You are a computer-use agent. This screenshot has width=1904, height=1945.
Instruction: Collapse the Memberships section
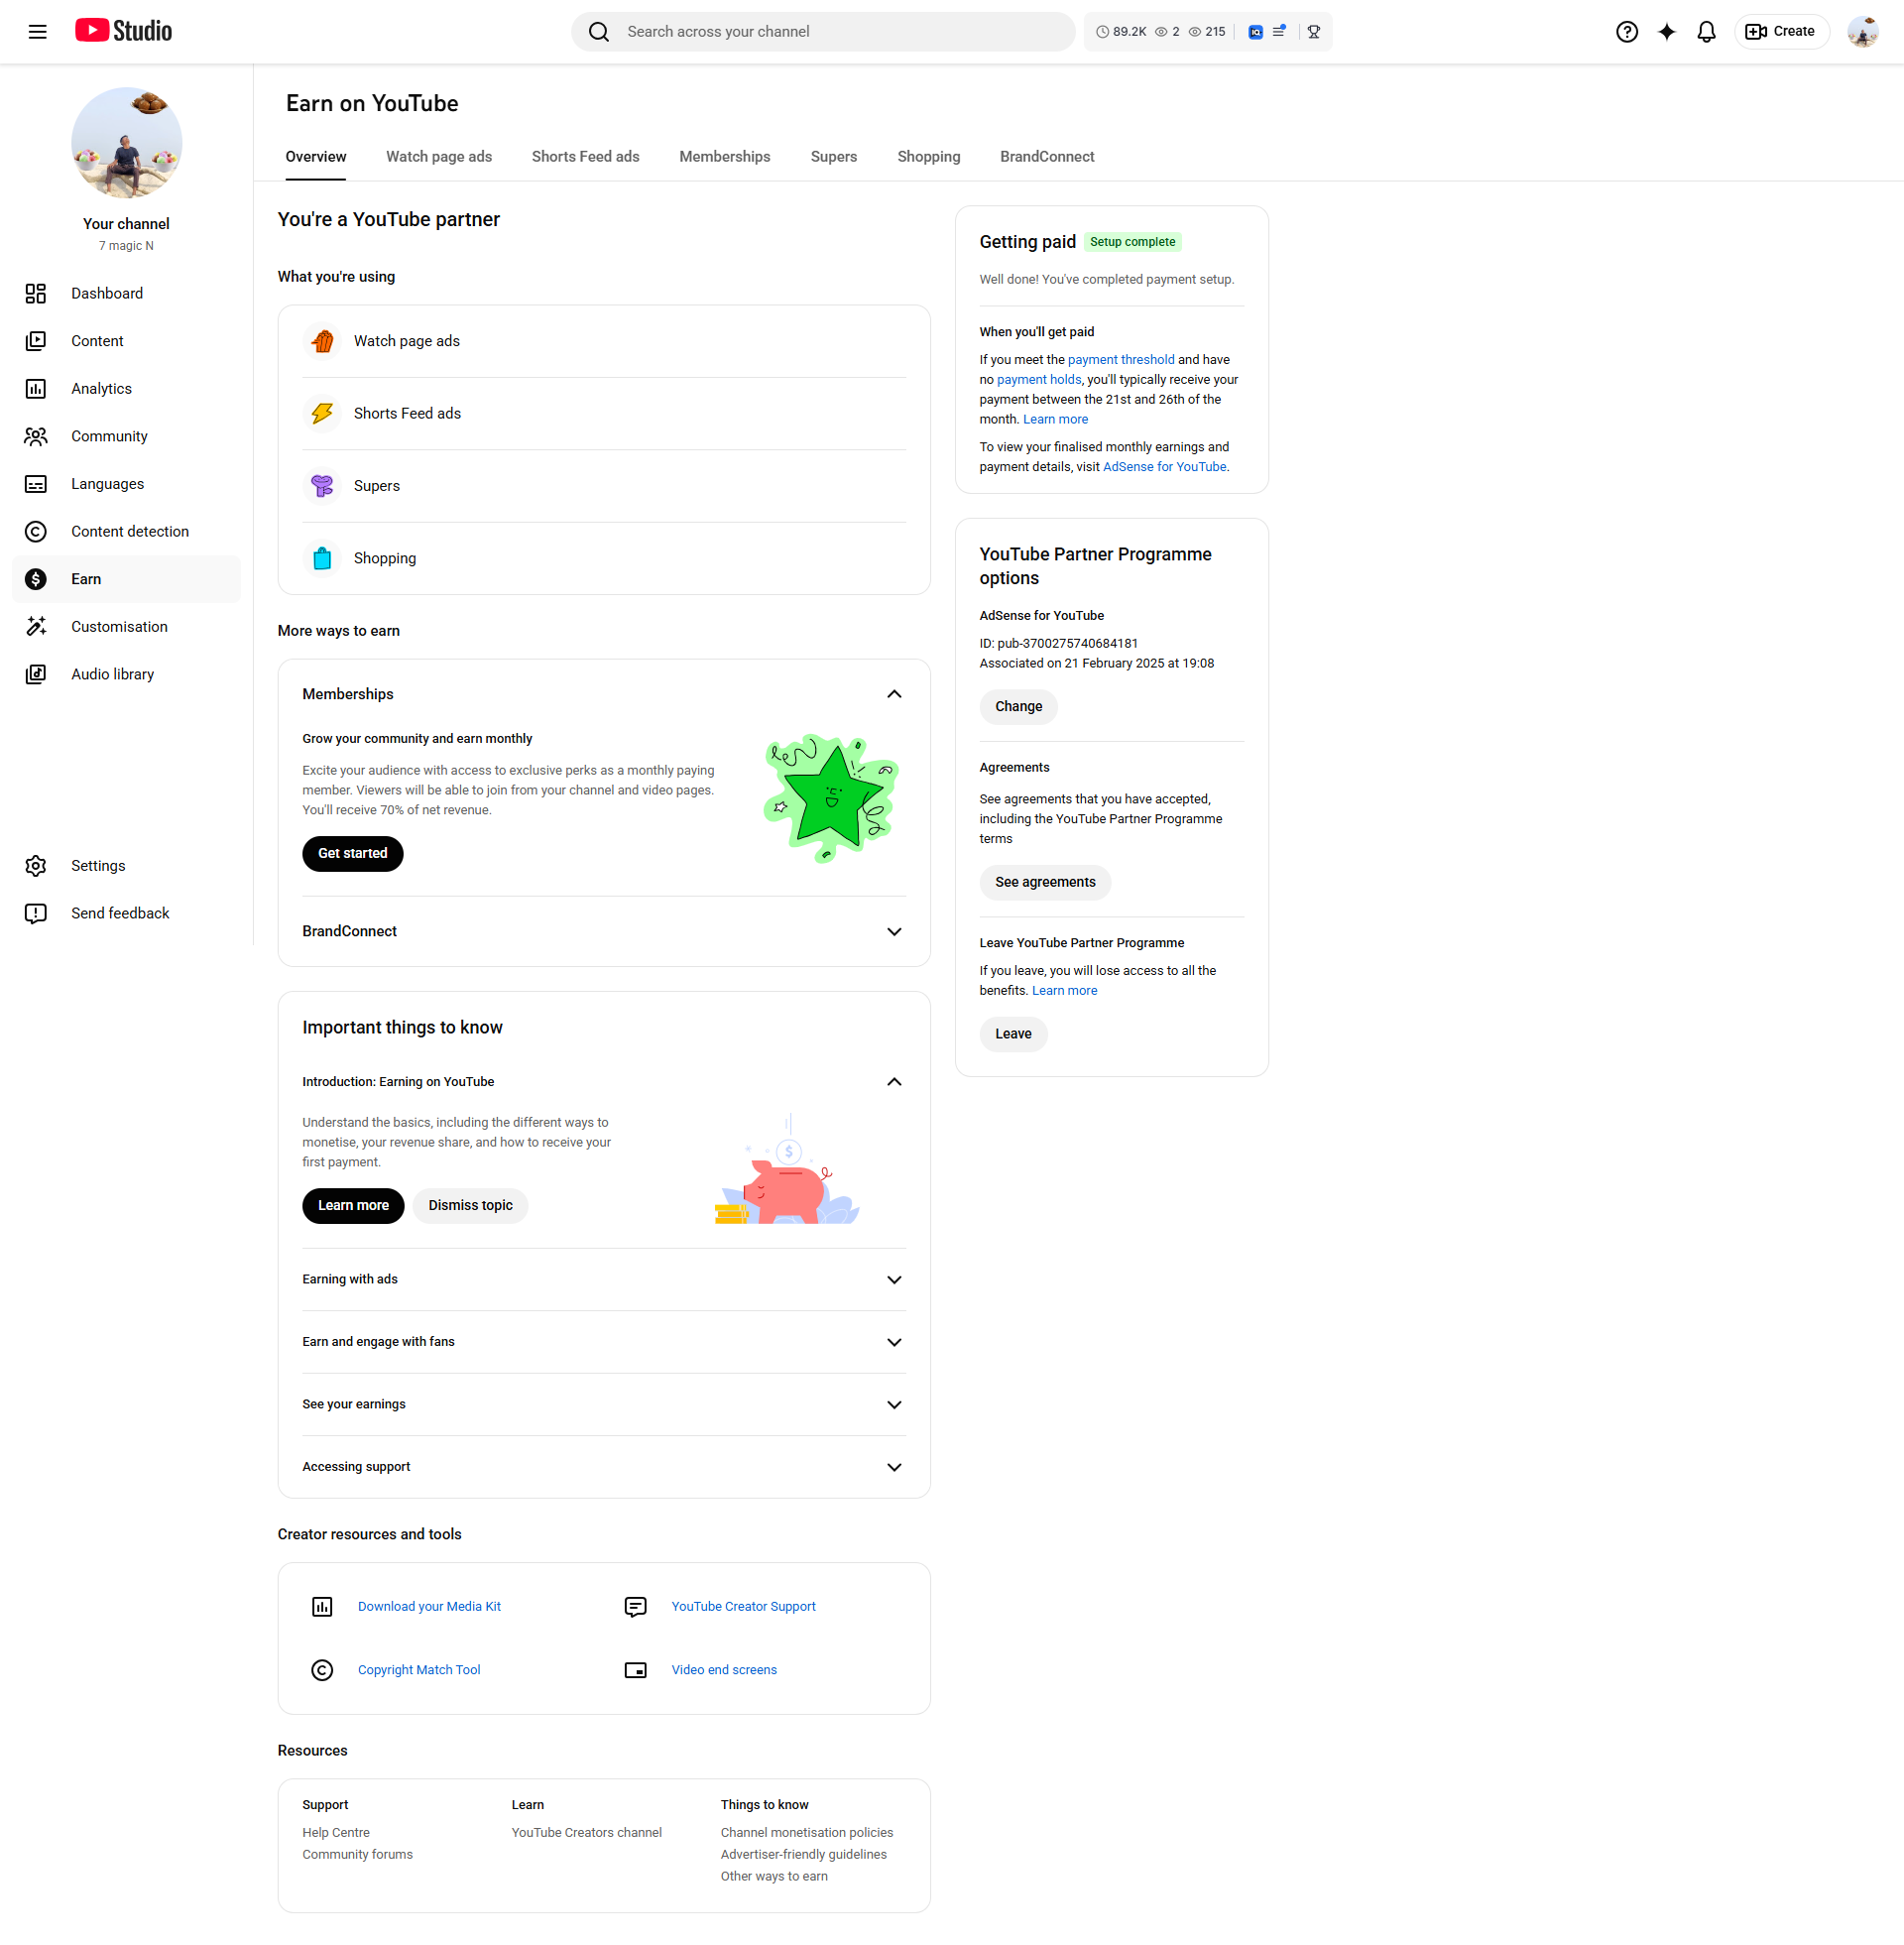pos(893,694)
